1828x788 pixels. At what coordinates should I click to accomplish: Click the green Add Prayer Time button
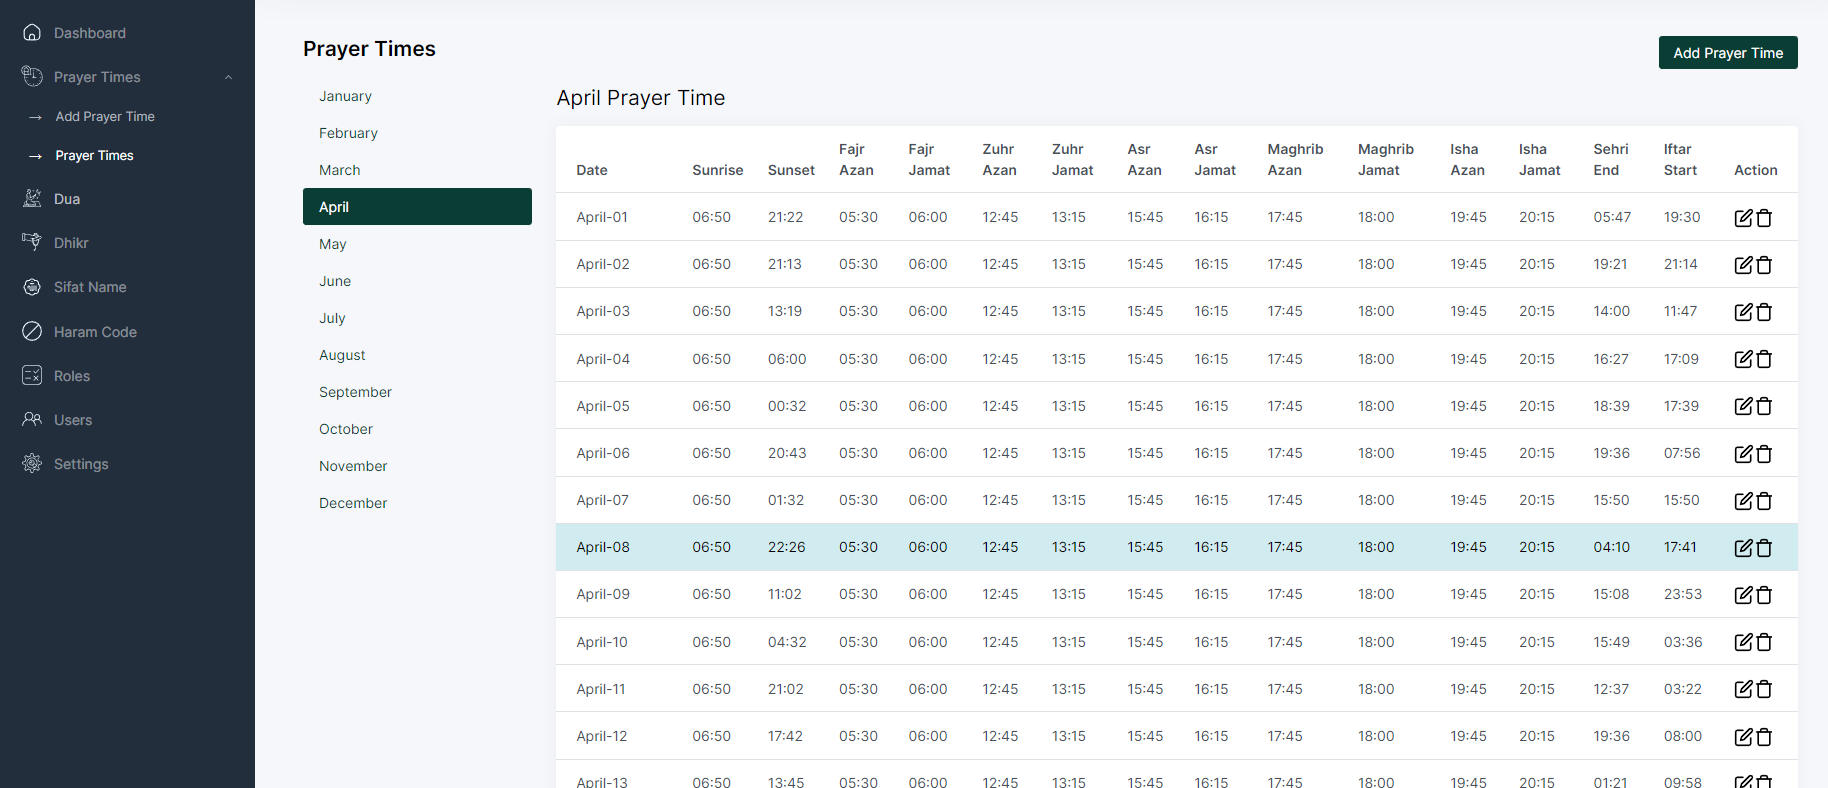click(1728, 53)
